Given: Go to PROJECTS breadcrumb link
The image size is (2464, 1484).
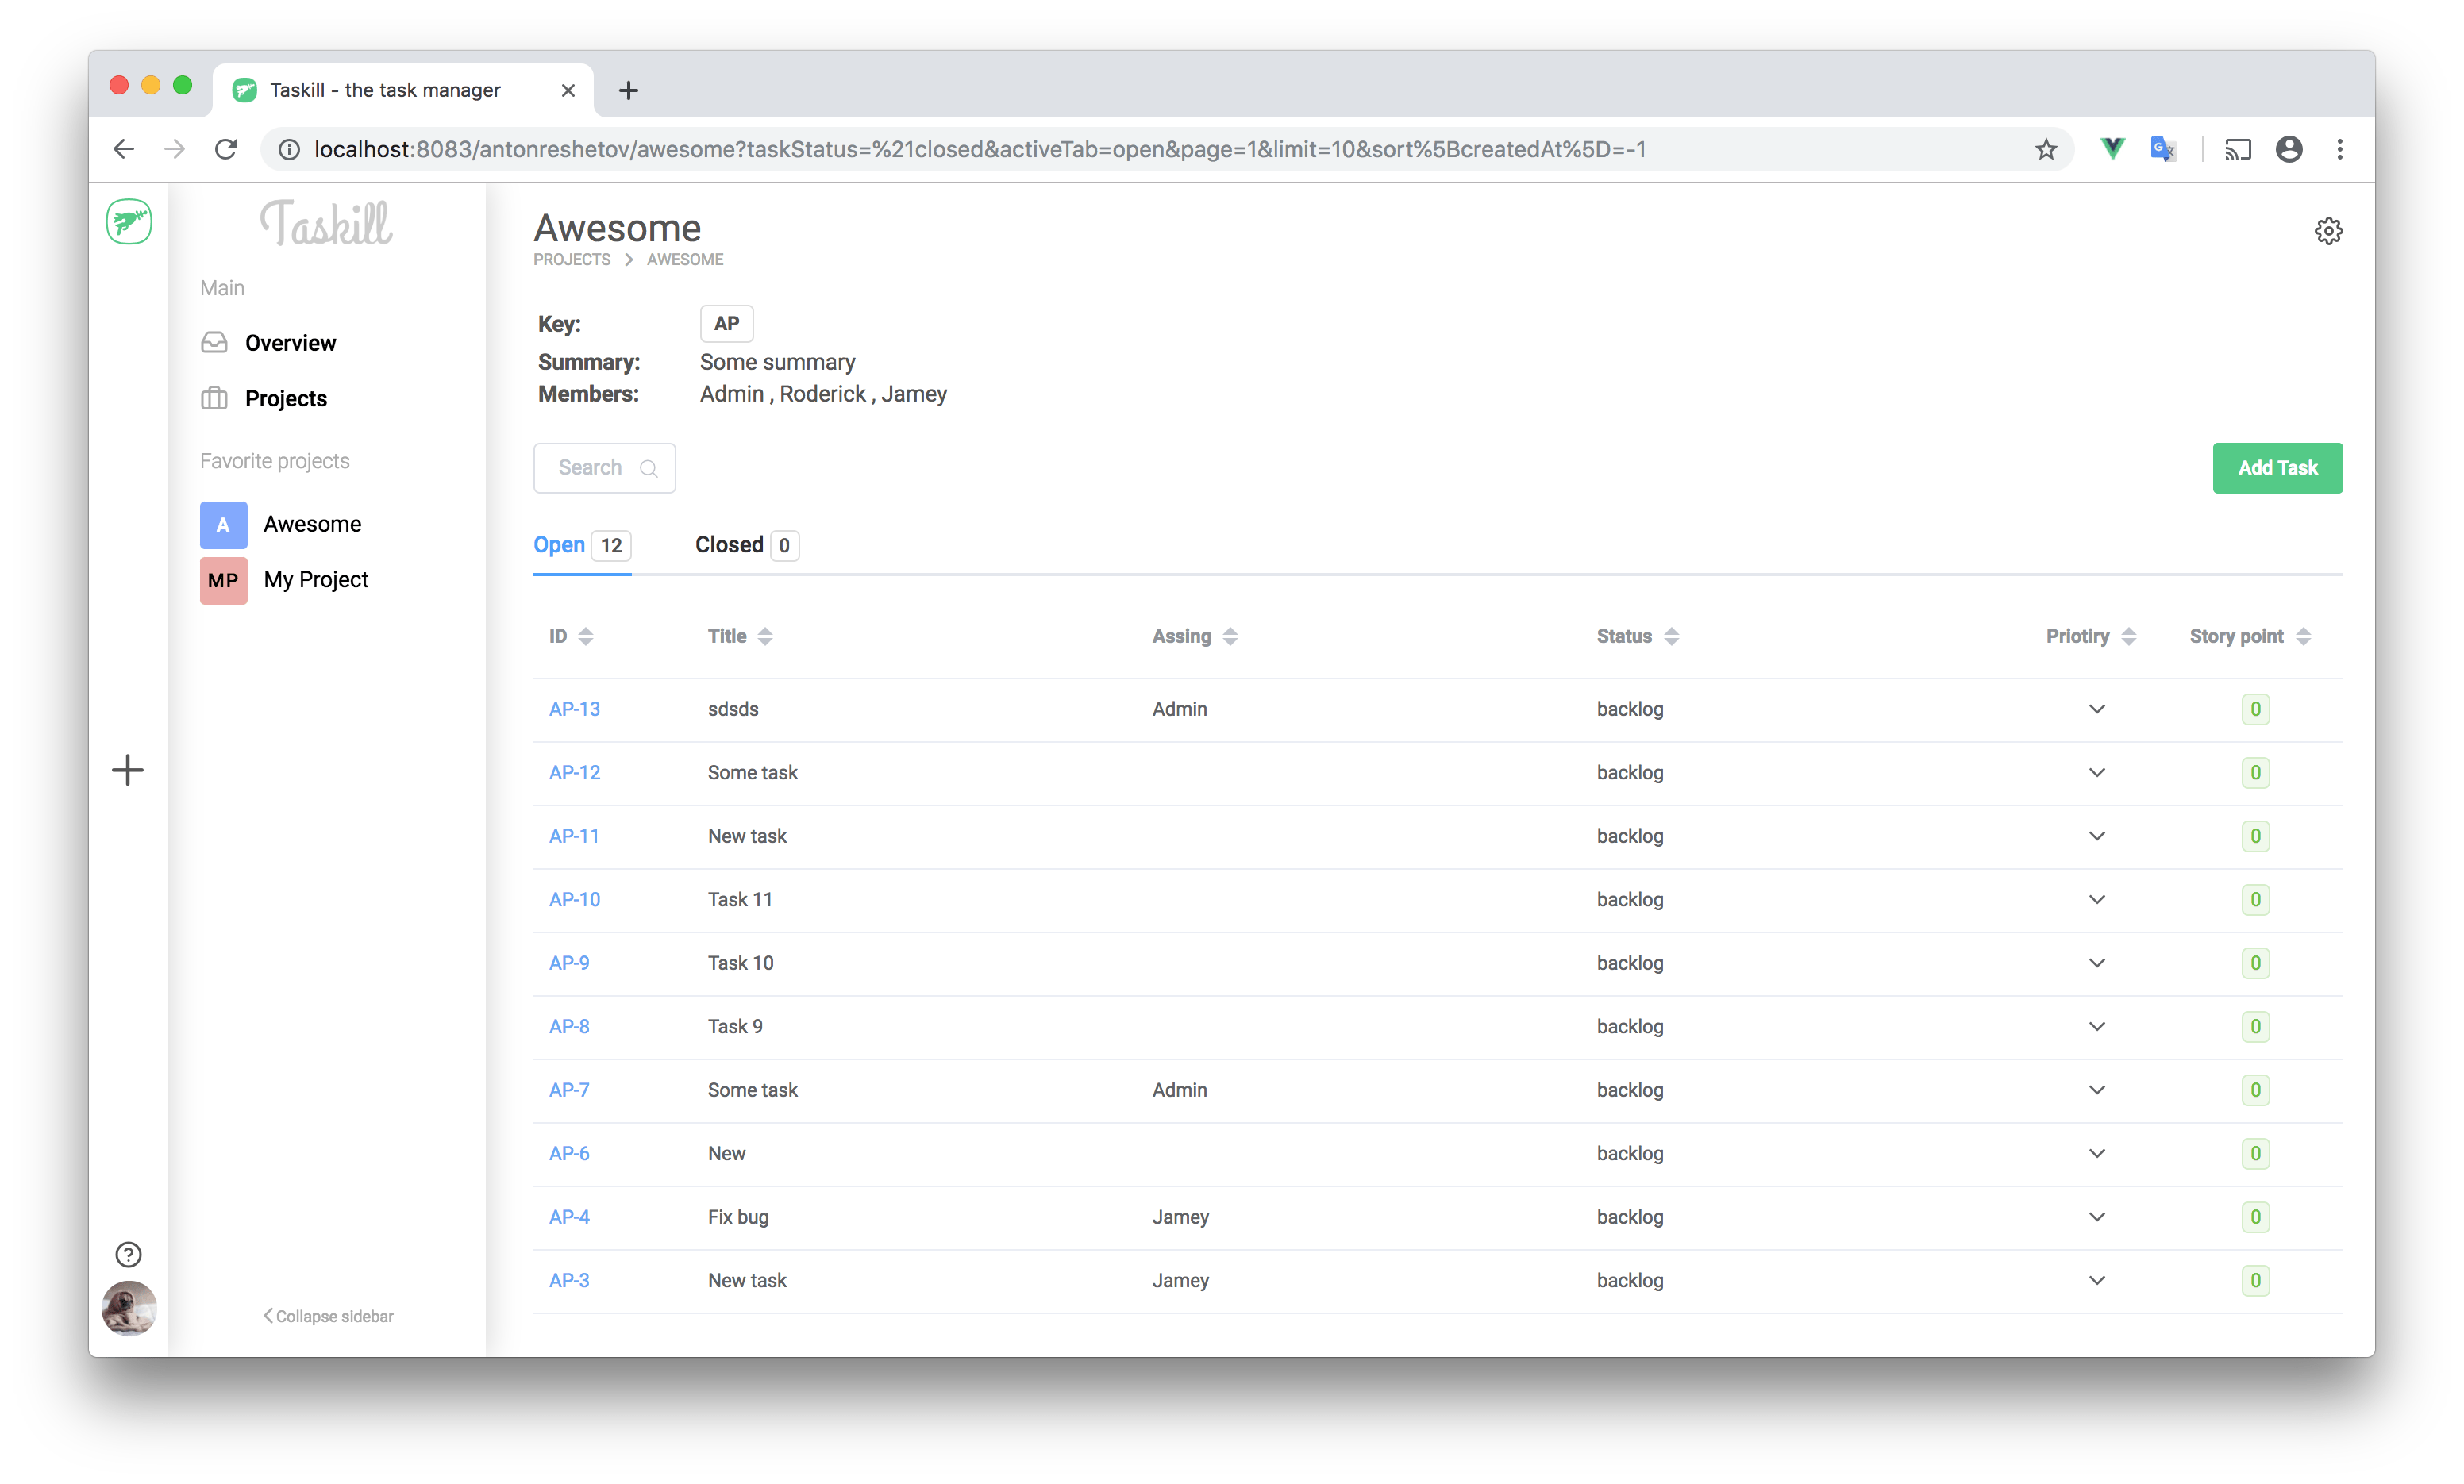Looking at the screenshot, I should coord(572,259).
